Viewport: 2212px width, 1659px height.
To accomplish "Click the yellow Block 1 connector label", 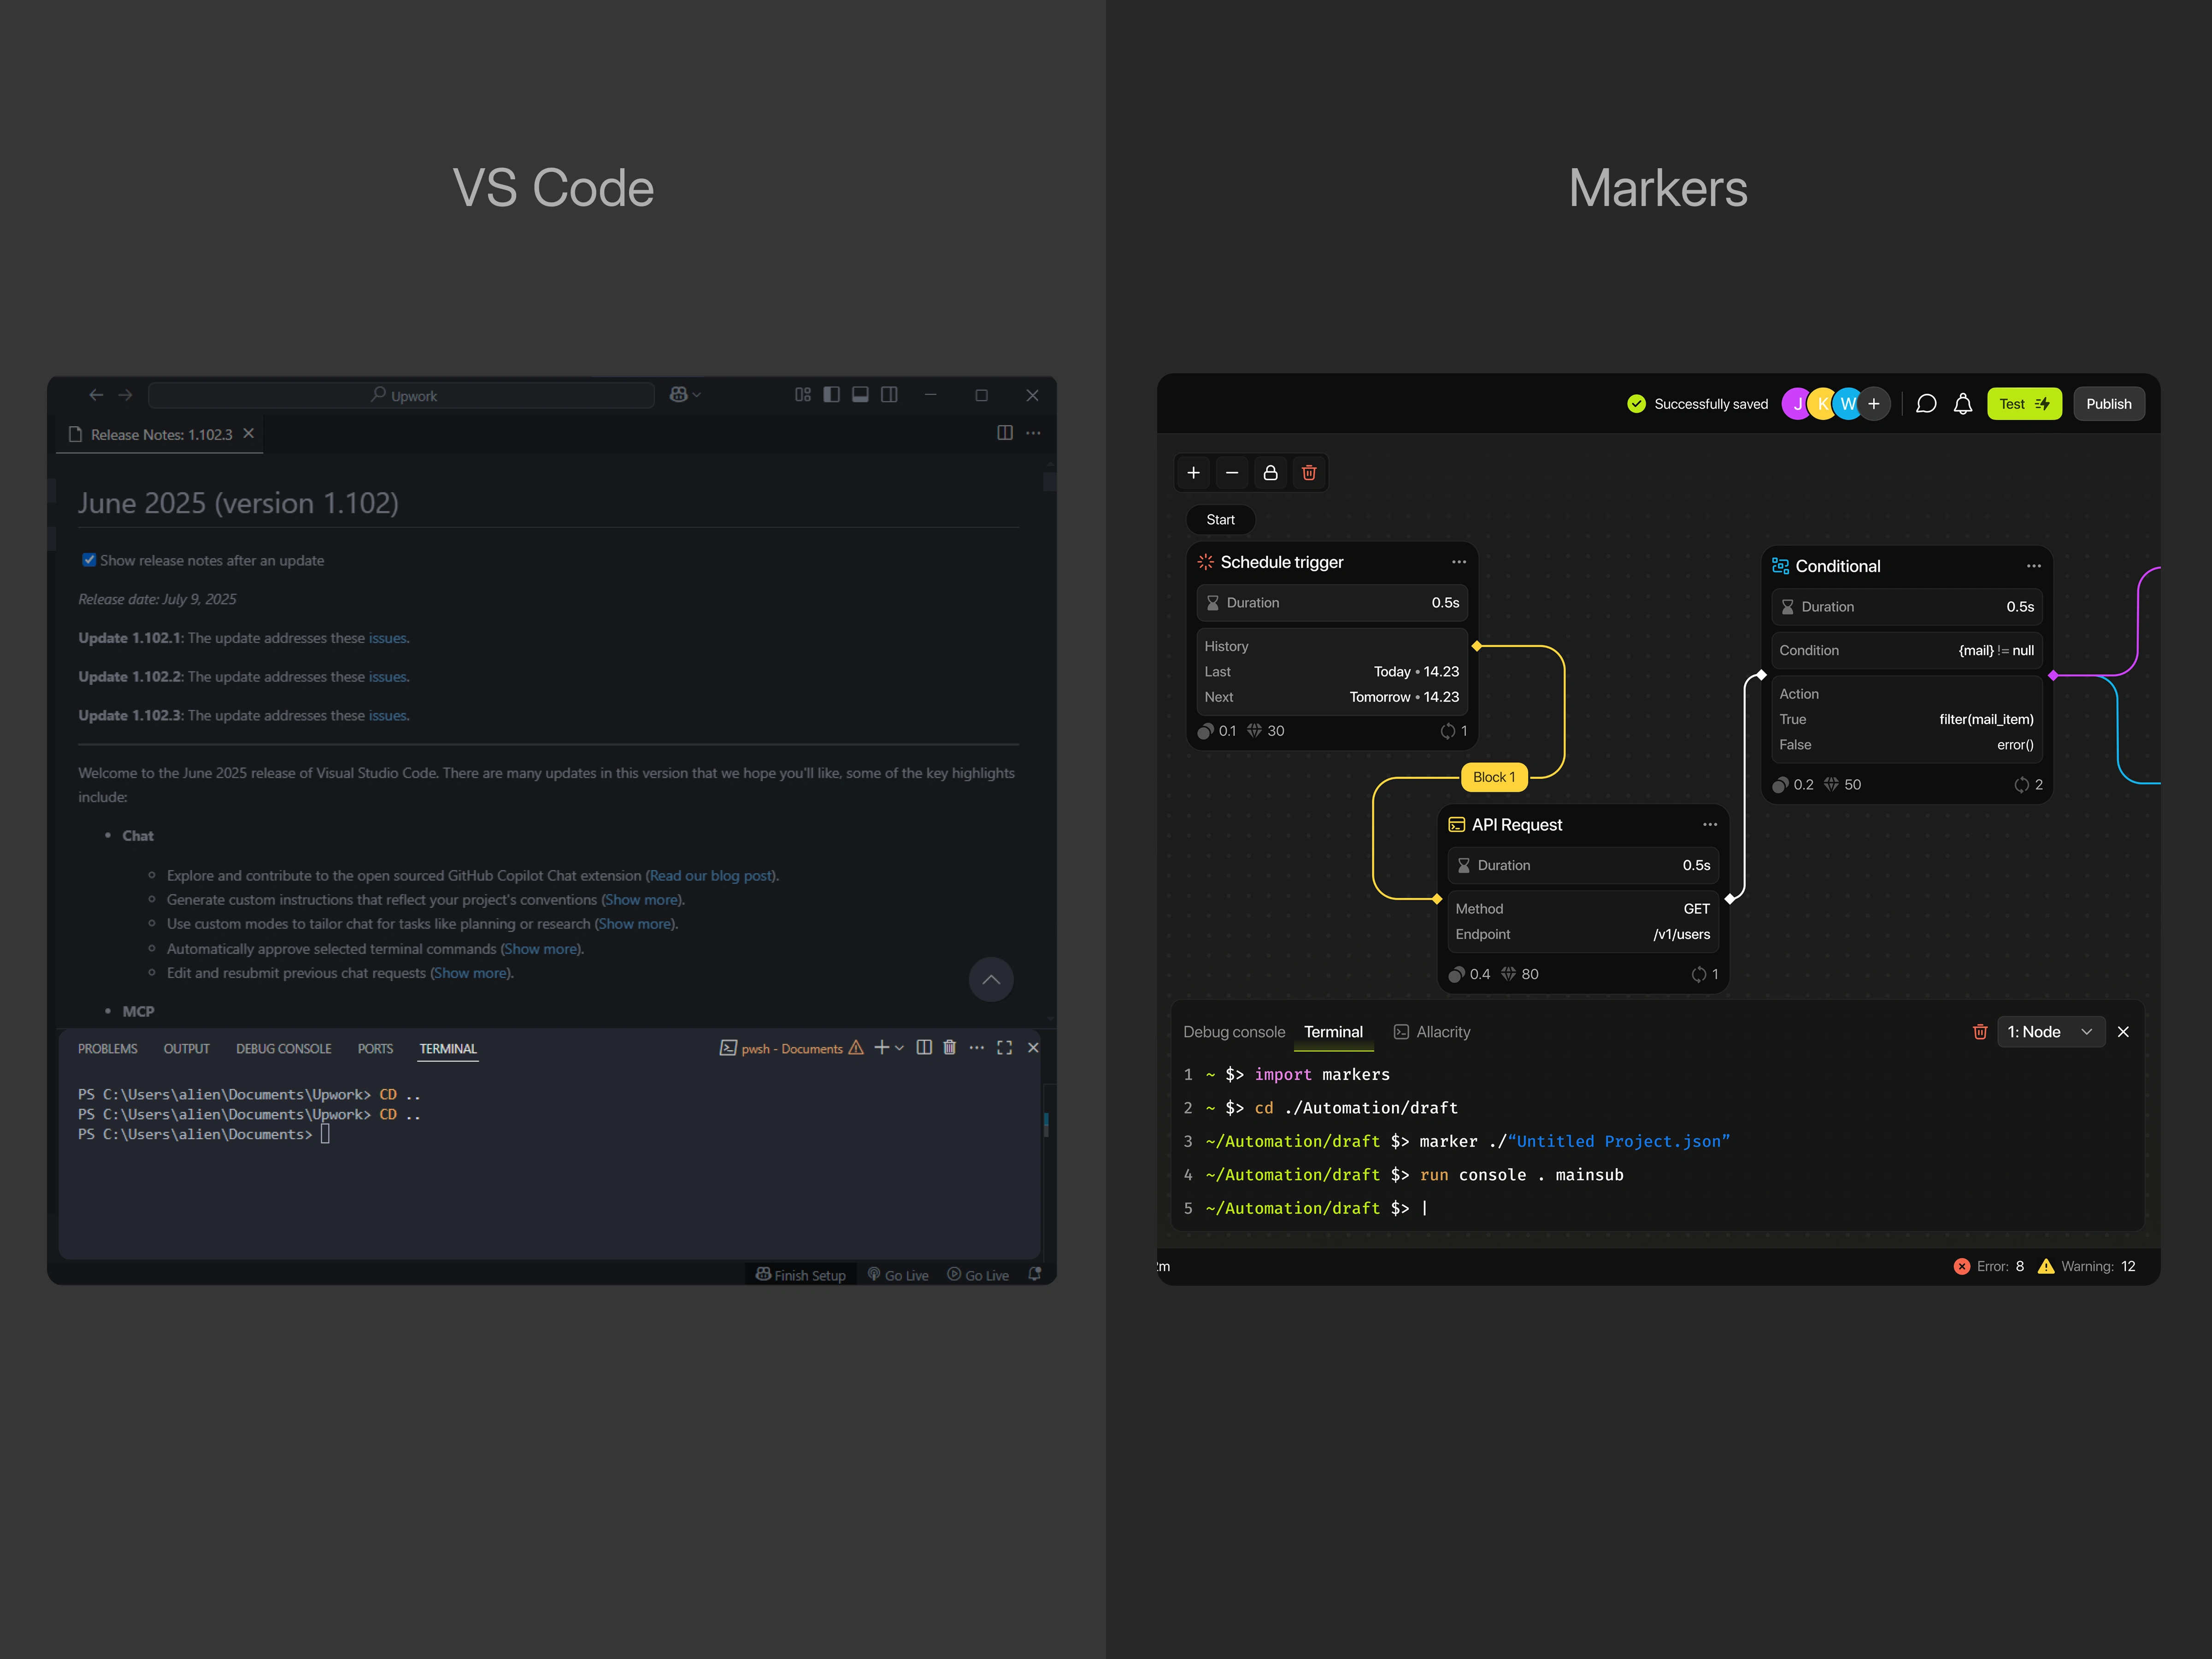I will (x=1494, y=777).
